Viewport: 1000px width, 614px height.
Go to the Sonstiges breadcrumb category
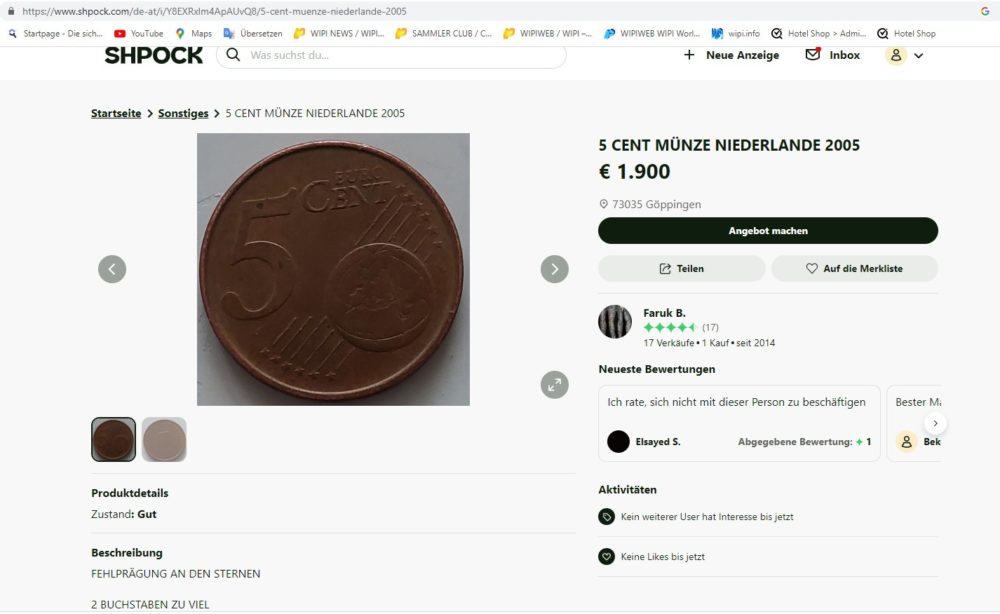click(183, 113)
